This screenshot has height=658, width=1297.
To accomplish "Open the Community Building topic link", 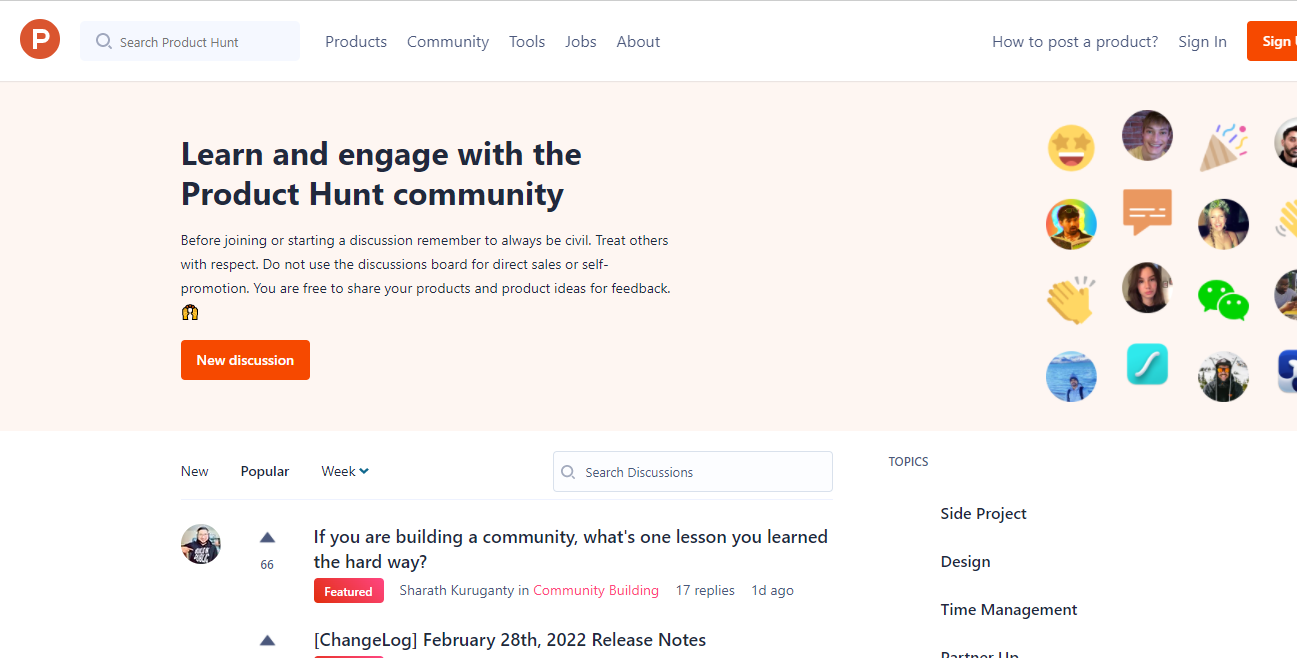I will point(596,590).
